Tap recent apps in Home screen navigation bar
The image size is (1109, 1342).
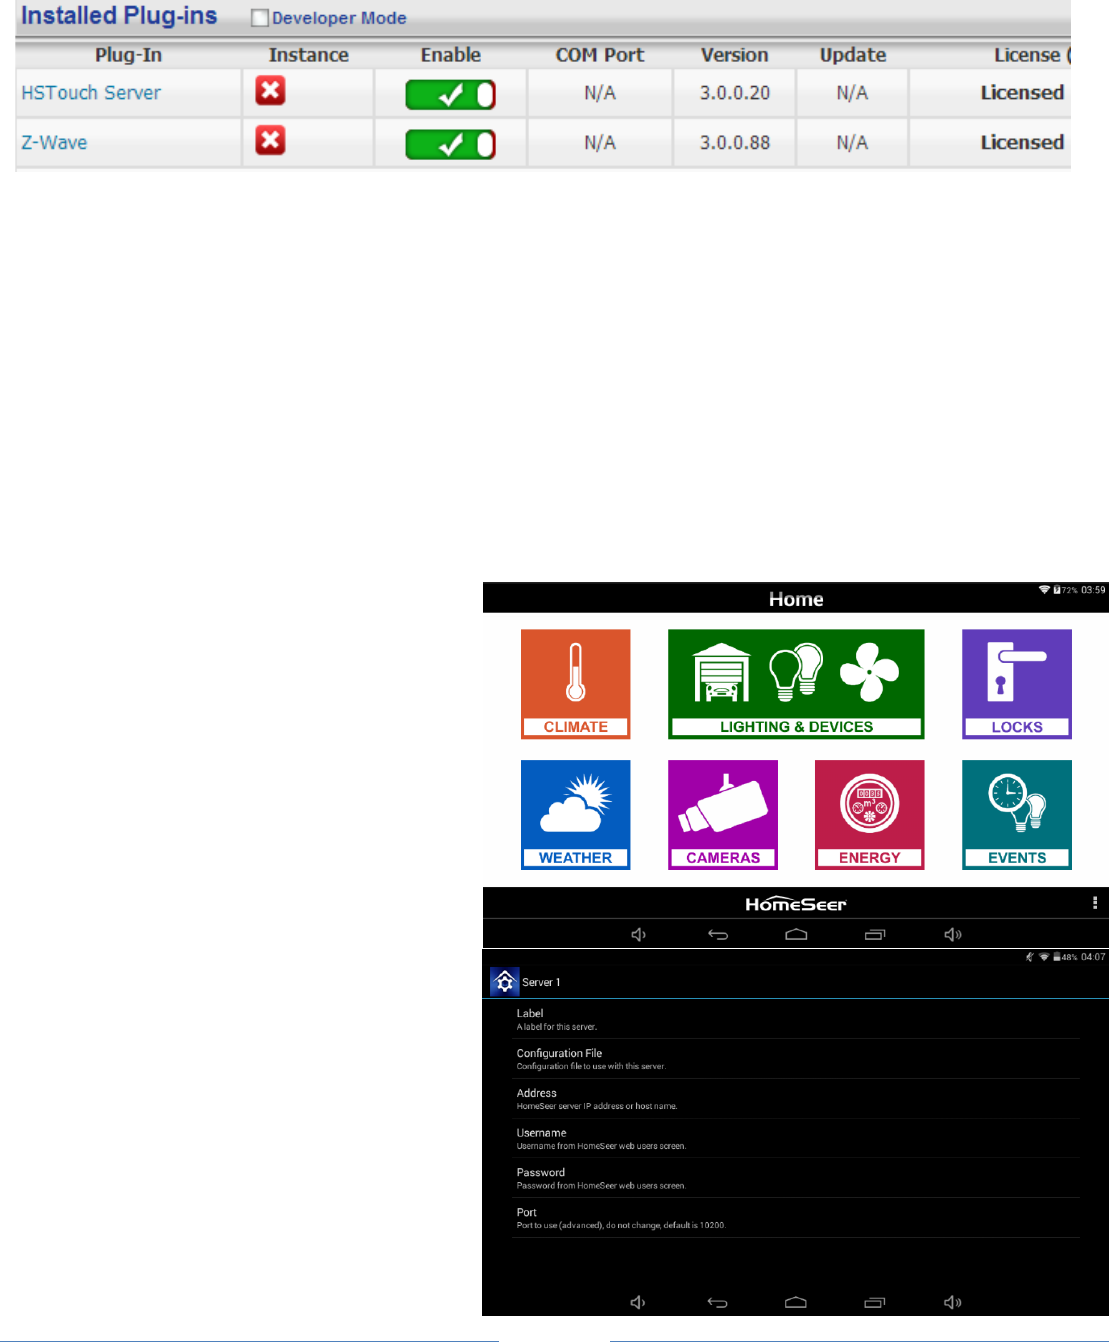[875, 934]
